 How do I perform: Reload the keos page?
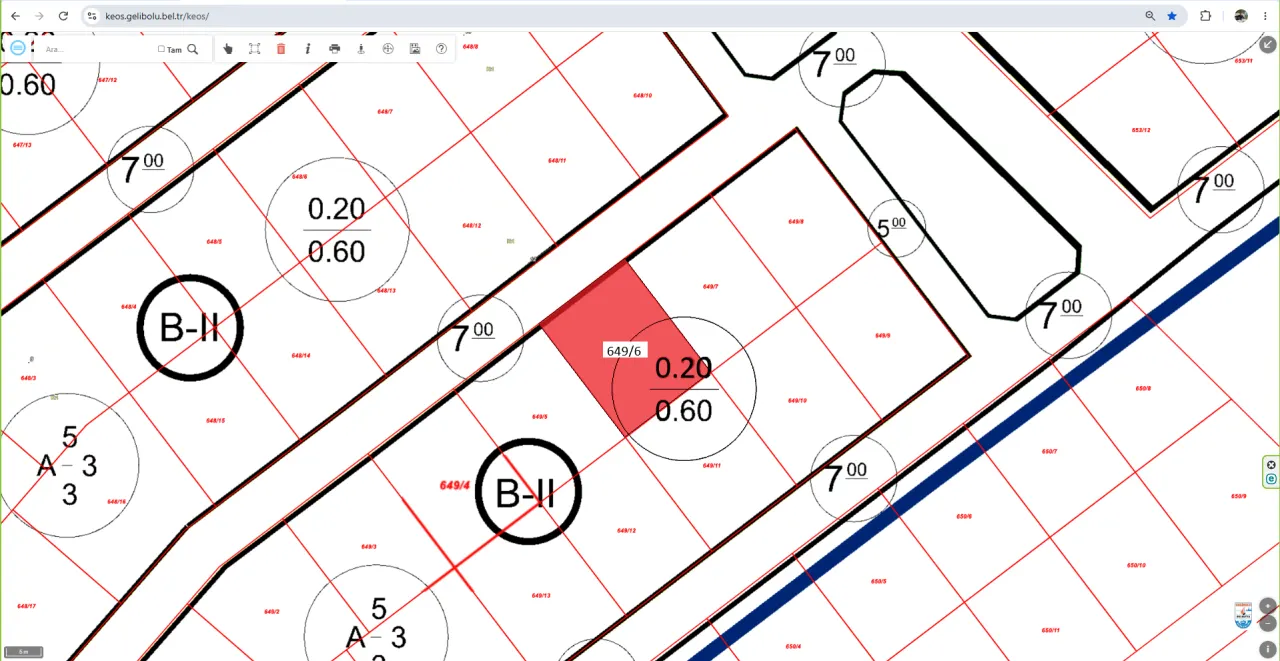(64, 16)
